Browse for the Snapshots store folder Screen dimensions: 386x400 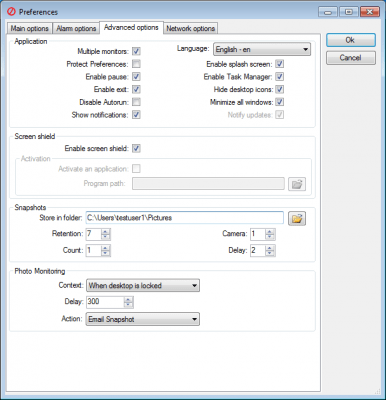click(x=297, y=219)
